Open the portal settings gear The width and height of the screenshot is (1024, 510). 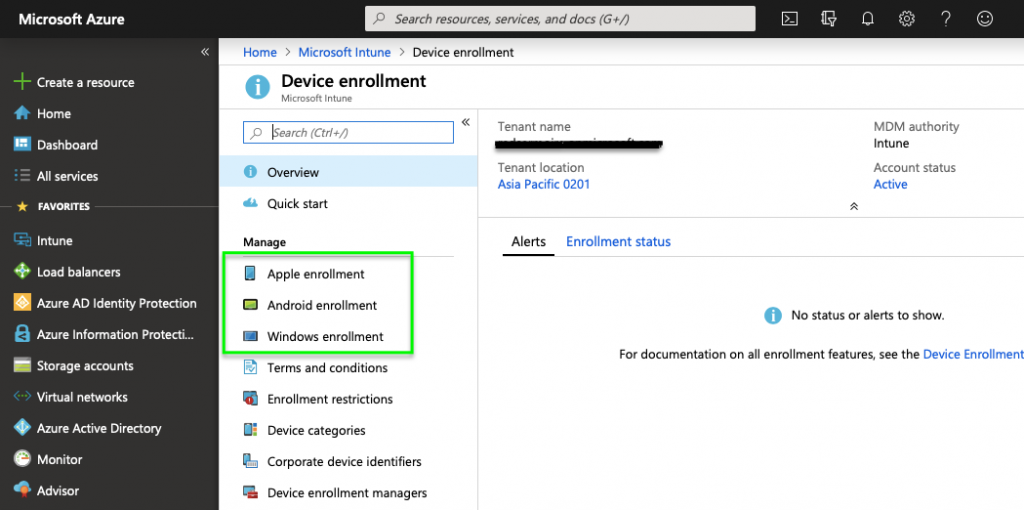[906, 19]
